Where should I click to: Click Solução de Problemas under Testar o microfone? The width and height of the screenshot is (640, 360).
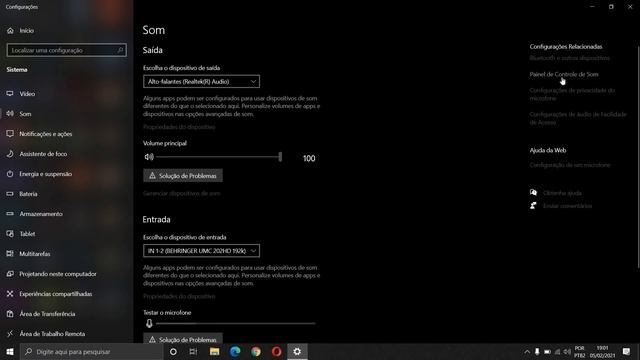coord(183,339)
